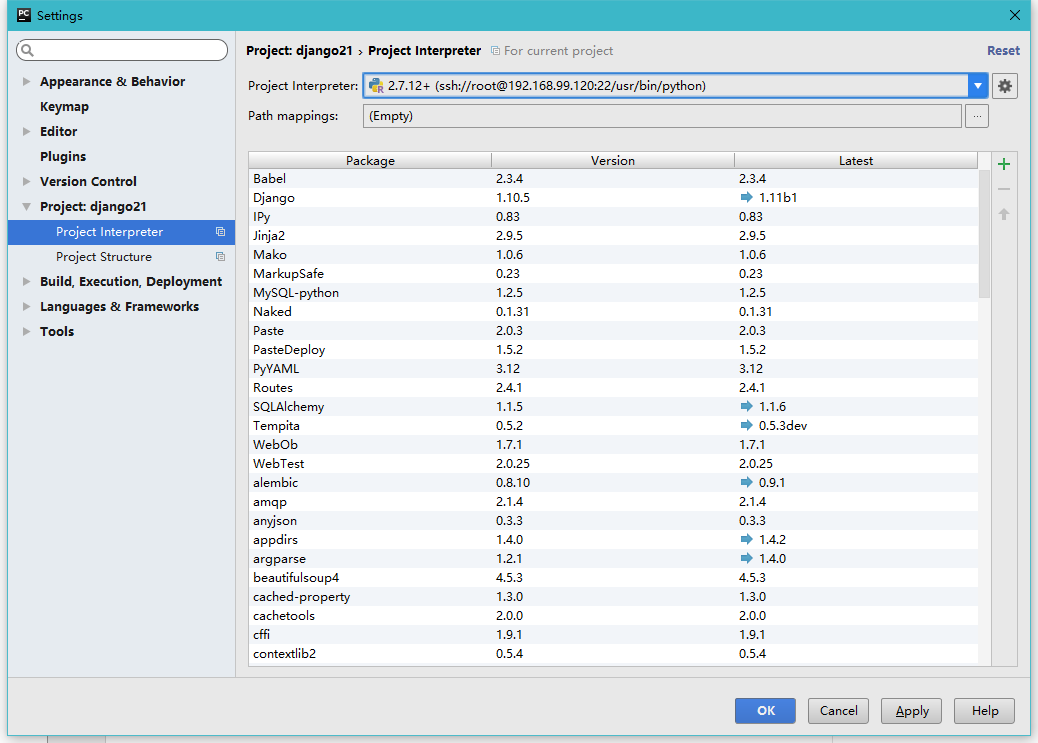Open Version Control settings
Viewport: 1038px width, 743px height.
[x=88, y=181]
